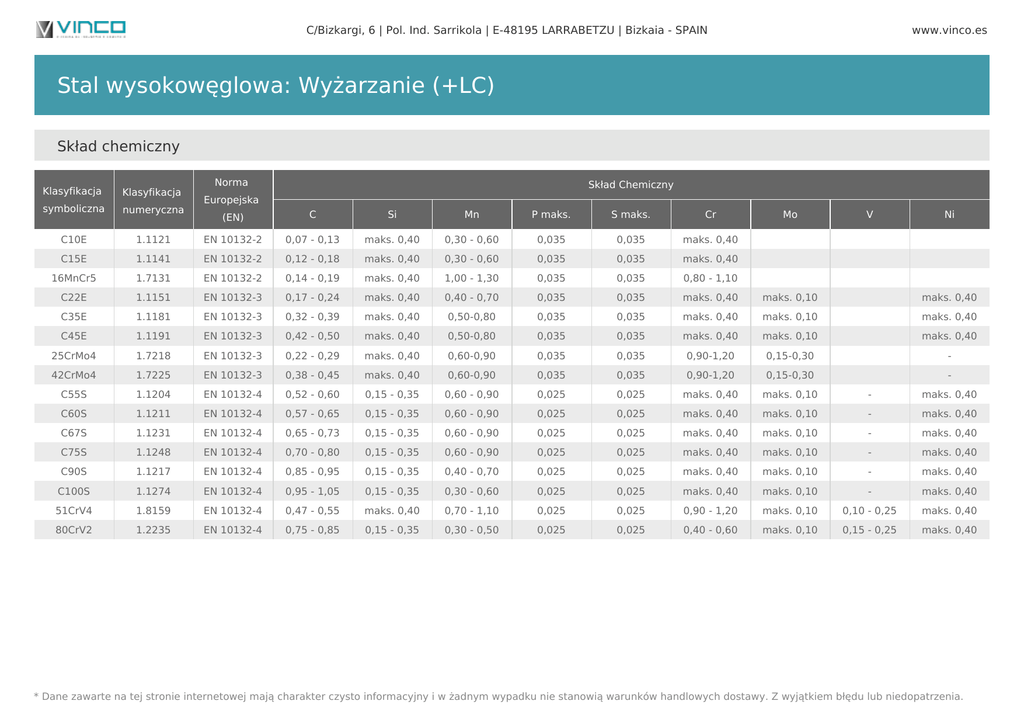
Task: Click the 42CrMo4 steel grade cell
Action: (73, 375)
